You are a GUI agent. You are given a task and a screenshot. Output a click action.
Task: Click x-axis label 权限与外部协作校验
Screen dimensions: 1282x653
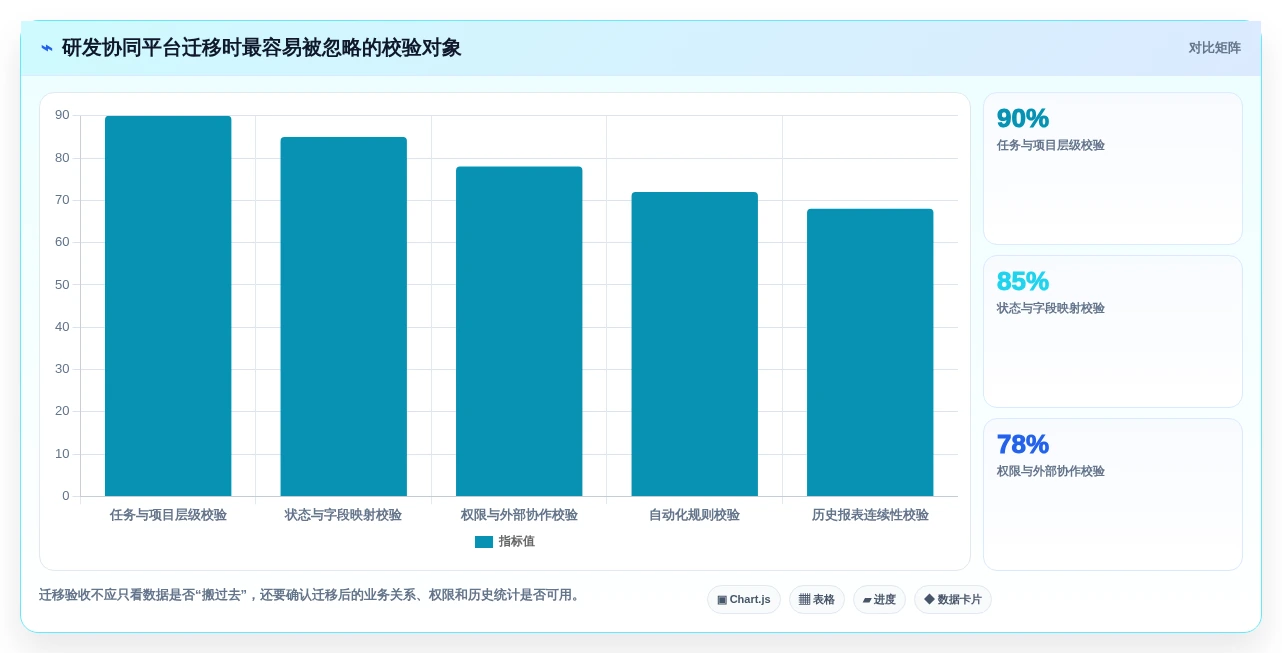(x=519, y=515)
